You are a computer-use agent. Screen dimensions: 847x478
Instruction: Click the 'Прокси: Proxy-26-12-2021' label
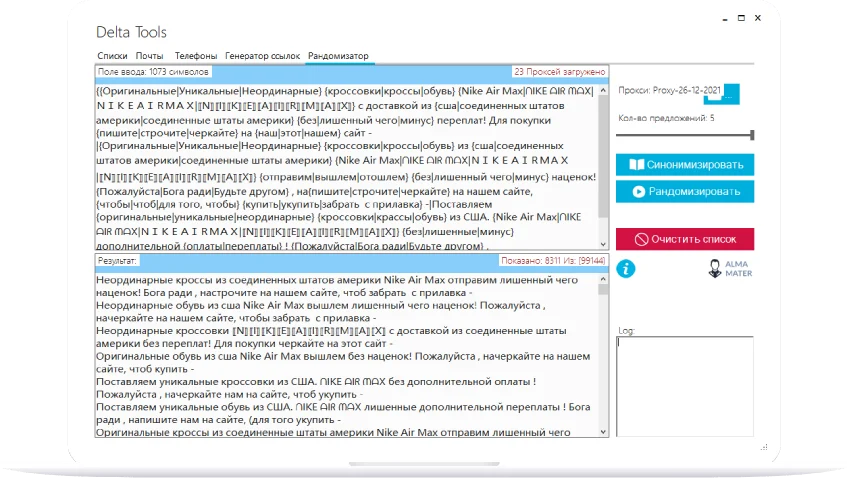pyautogui.click(x=669, y=90)
